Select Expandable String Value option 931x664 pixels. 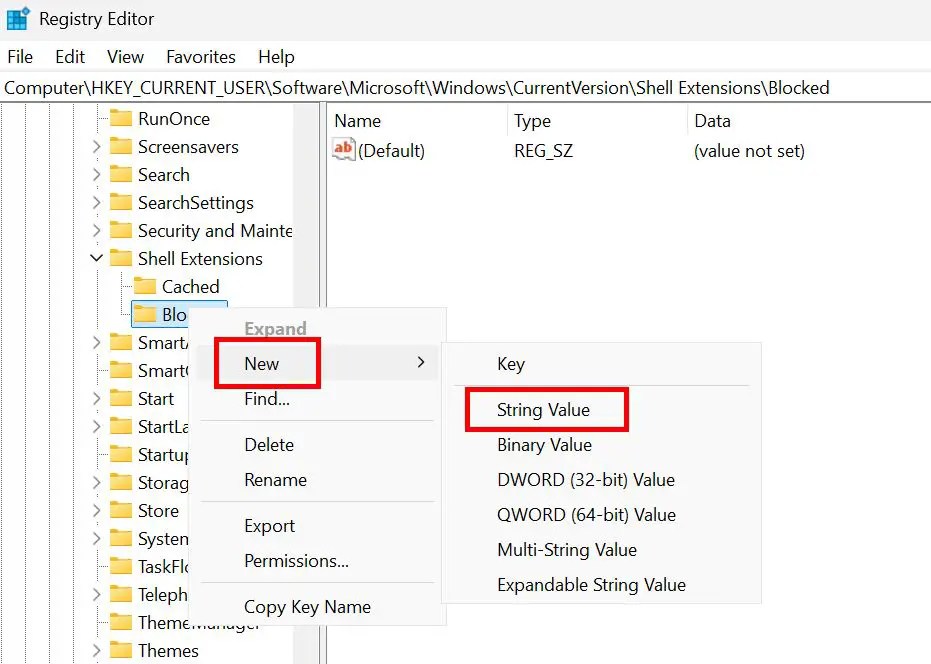pos(601,585)
